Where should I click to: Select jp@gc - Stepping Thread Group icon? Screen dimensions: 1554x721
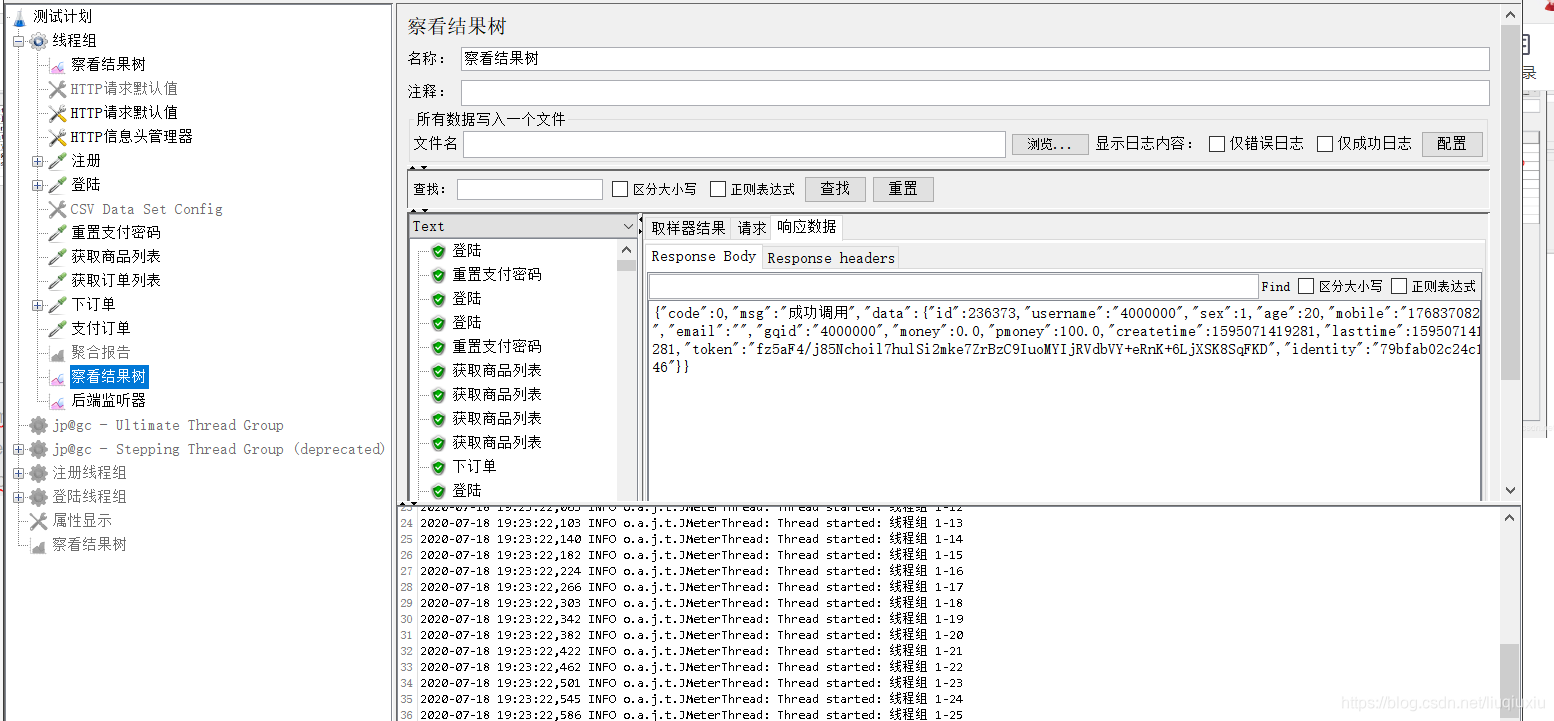[x=38, y=449]
